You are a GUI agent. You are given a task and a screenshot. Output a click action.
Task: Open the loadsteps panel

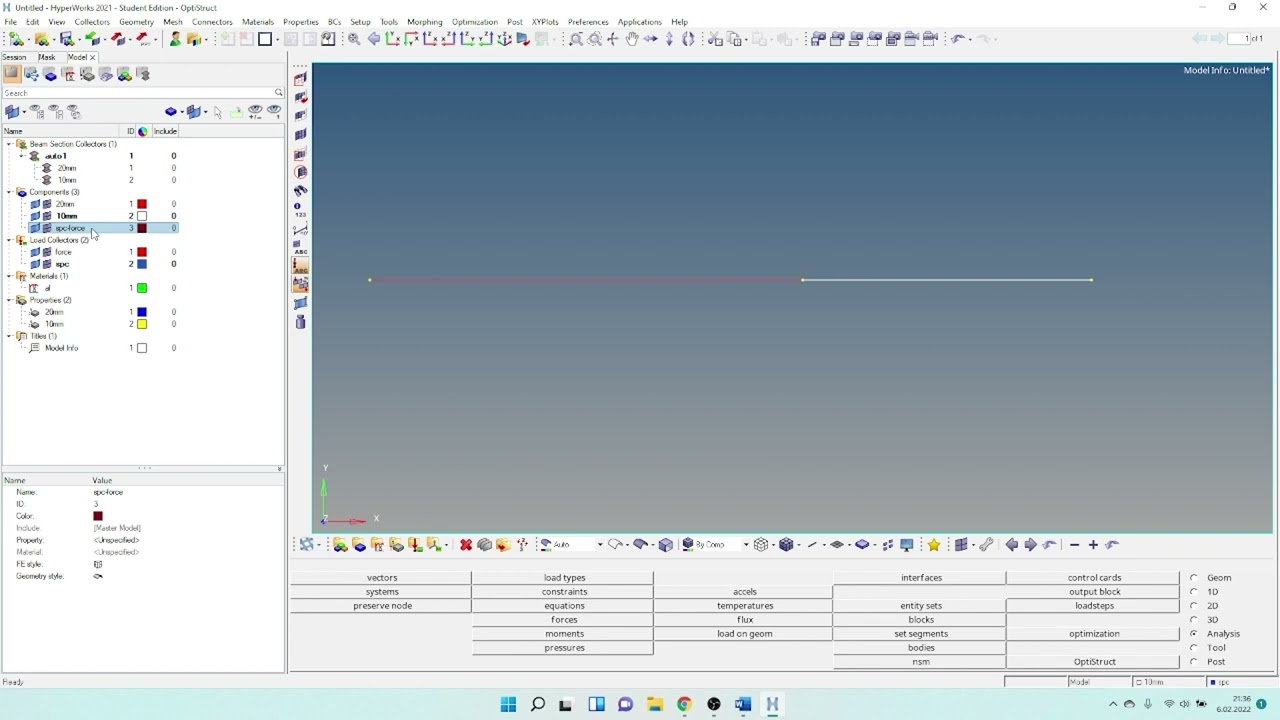tap(1094, 606)
